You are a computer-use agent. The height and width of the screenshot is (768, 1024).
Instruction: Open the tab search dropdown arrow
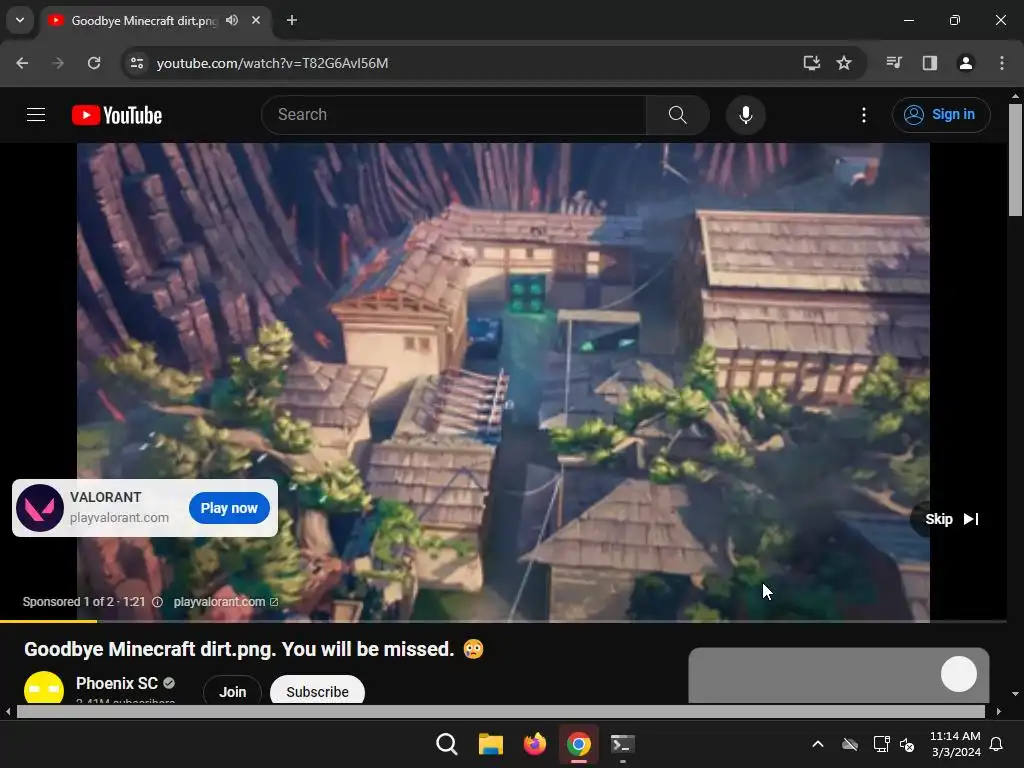20,20
